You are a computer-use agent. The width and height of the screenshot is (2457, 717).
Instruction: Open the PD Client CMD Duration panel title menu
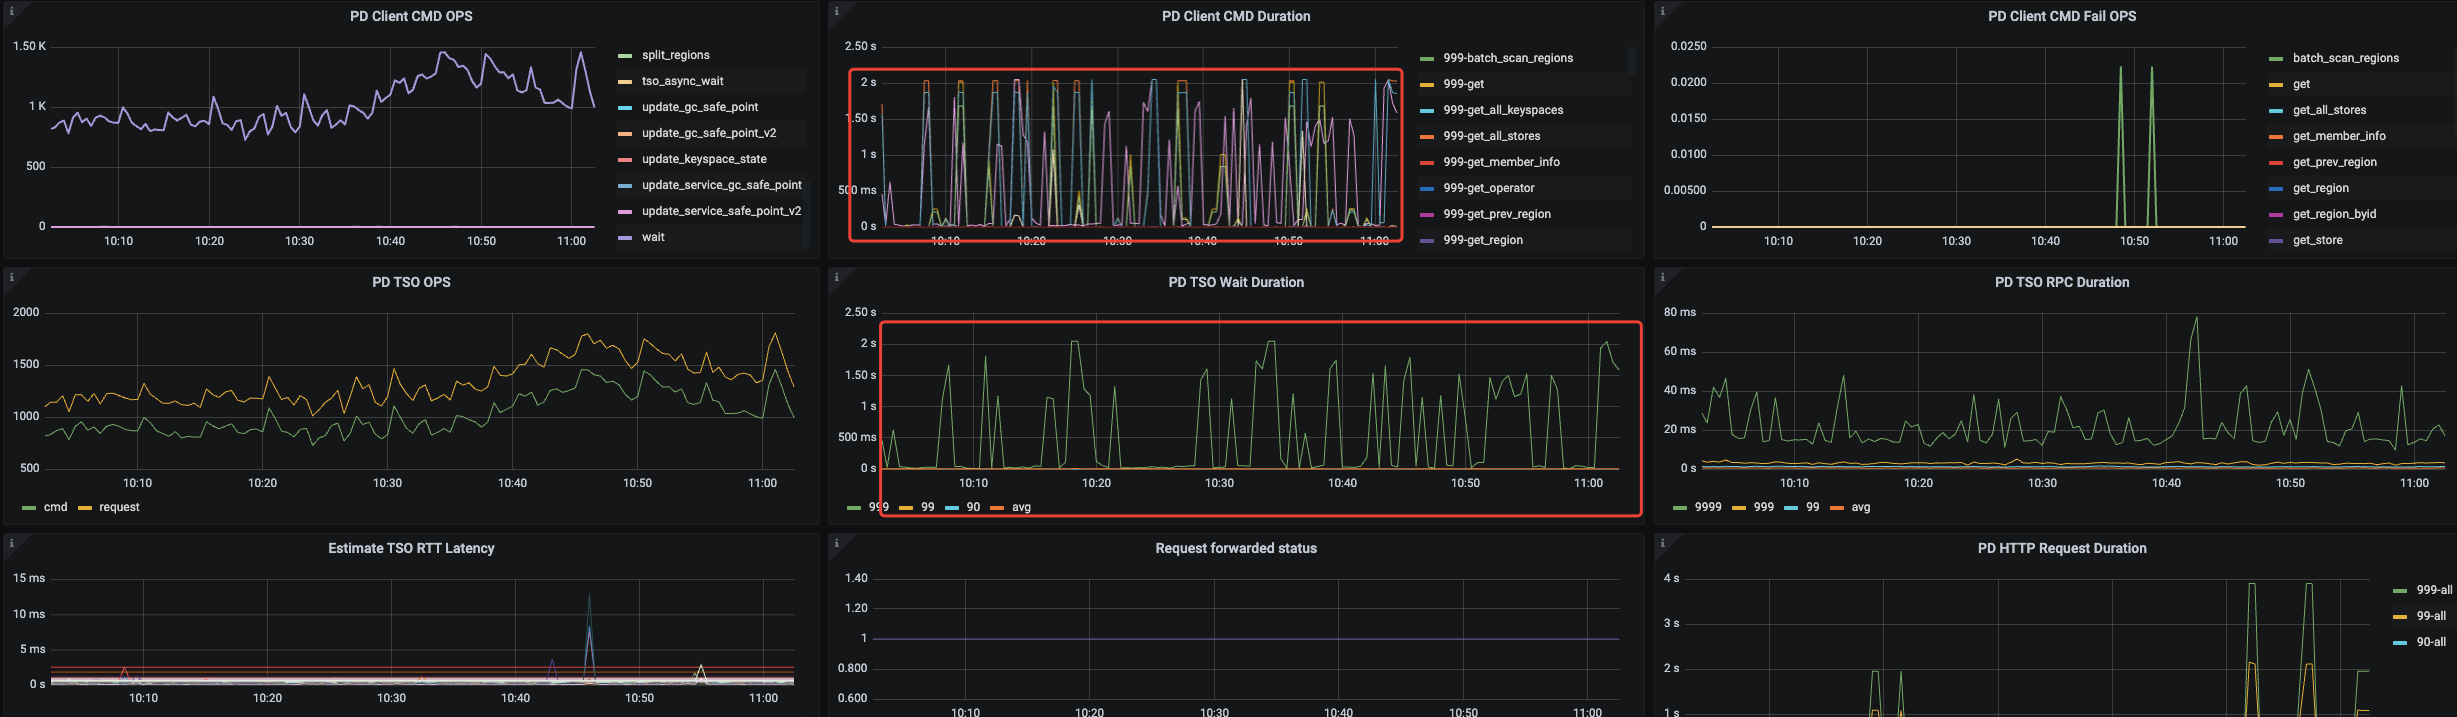click(1236, 16)
